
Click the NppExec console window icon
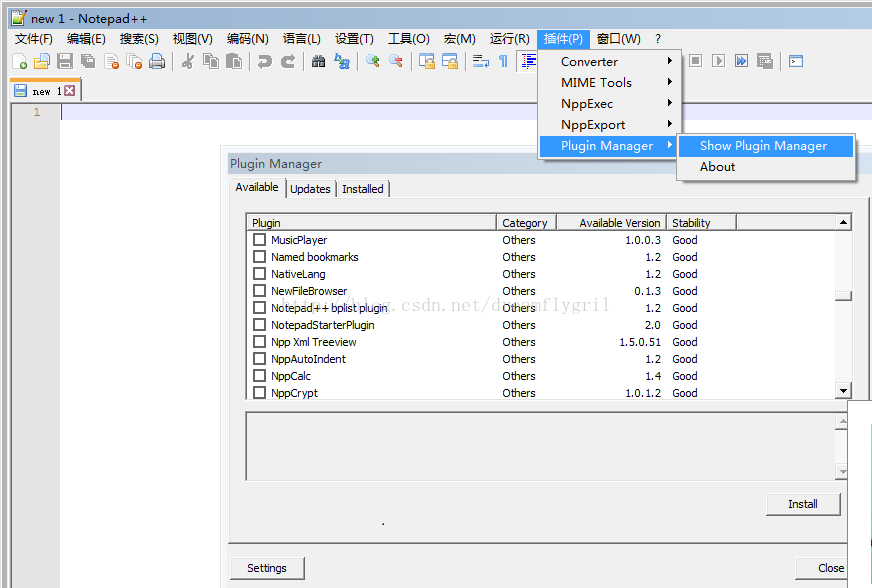click(796, 61)
